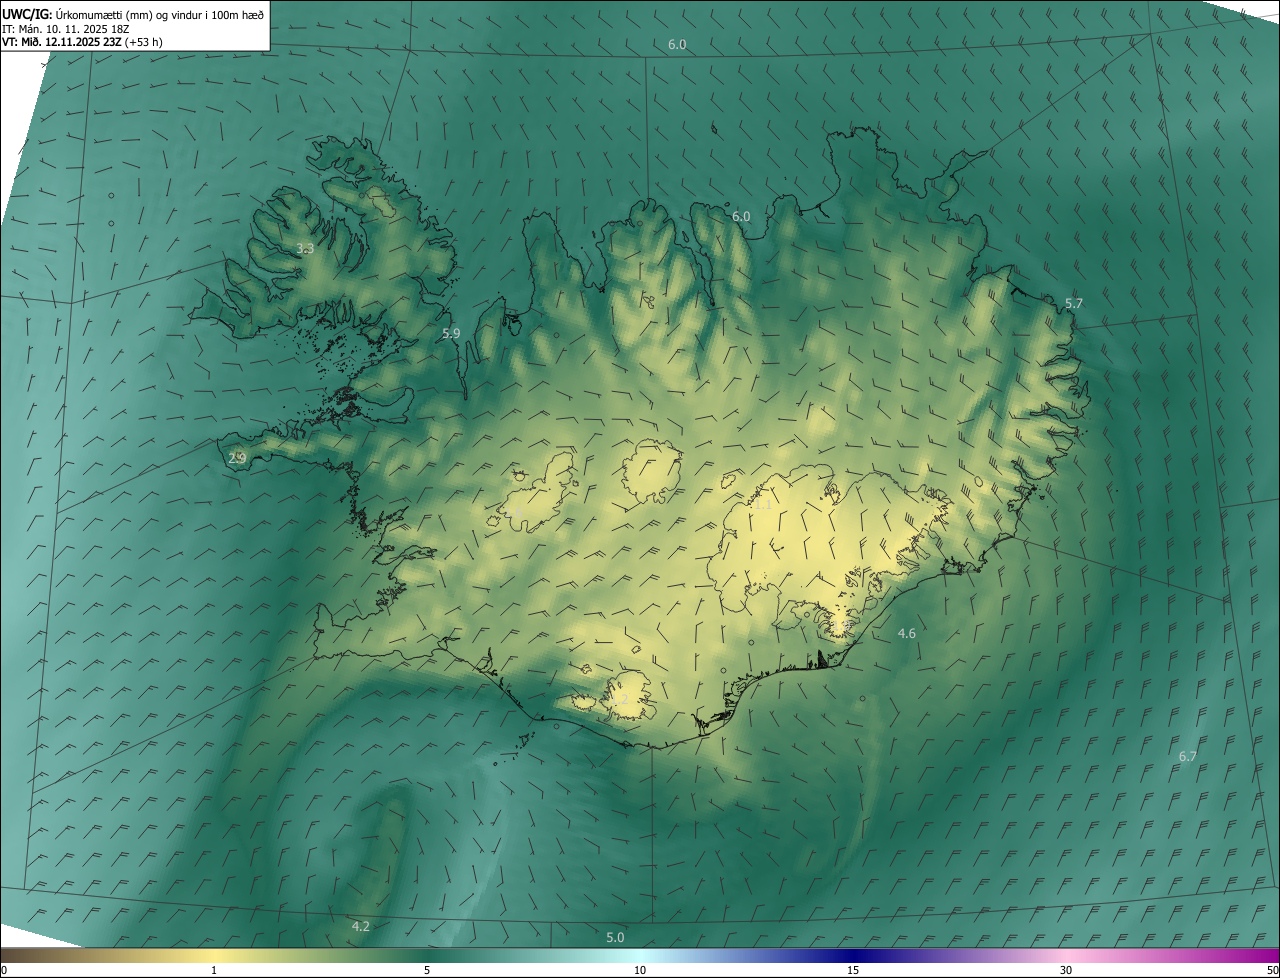Click the 4.2 value in the southwest sea
The width and height of the screenshot is (1280, 978).
(361, 926)
